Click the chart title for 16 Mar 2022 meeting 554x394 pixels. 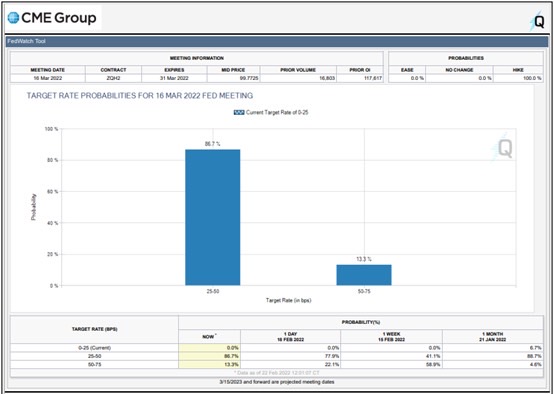point(140,95)
